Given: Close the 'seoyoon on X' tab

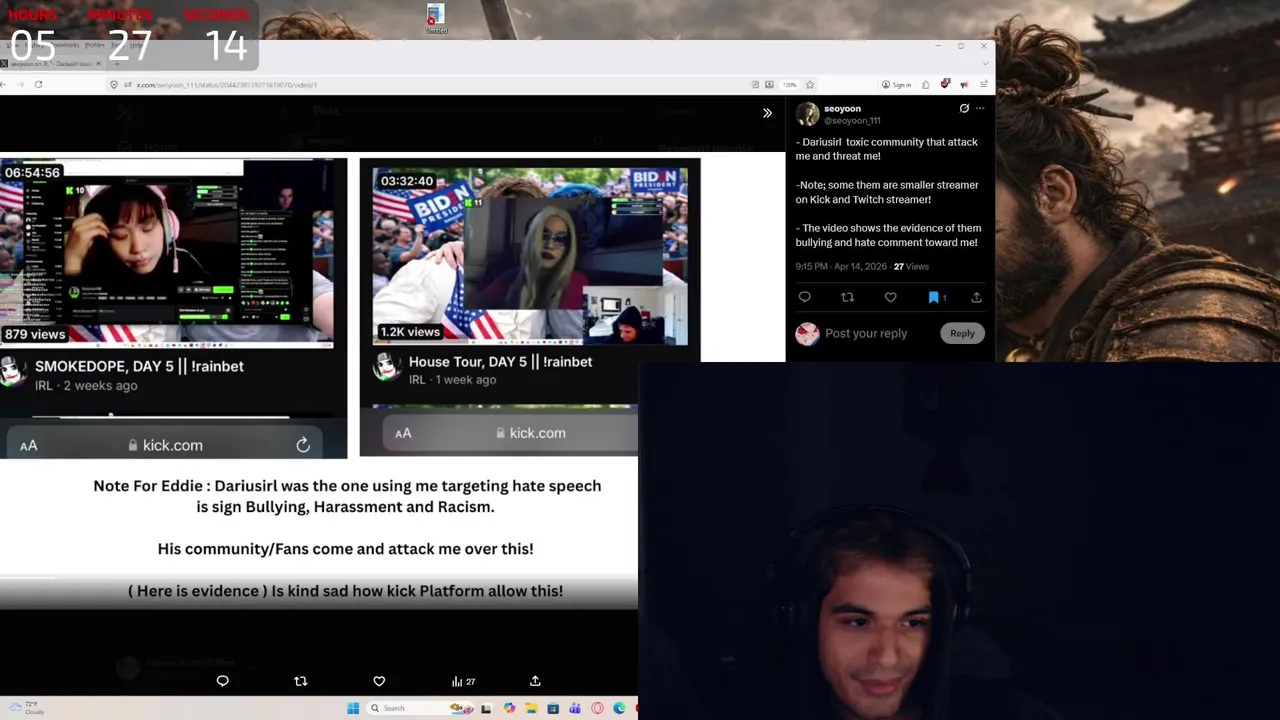Looking at the screenshot, I should point(98,64).
